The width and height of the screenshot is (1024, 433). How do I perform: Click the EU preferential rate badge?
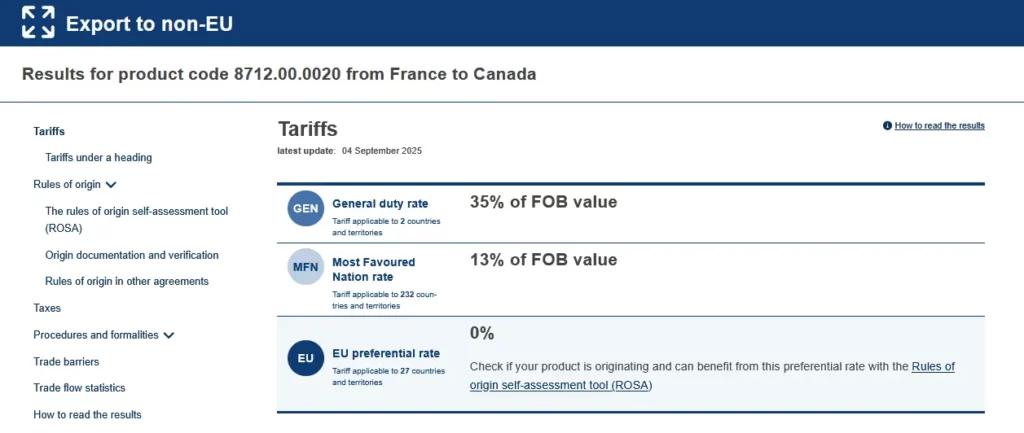tap(305, 358)
